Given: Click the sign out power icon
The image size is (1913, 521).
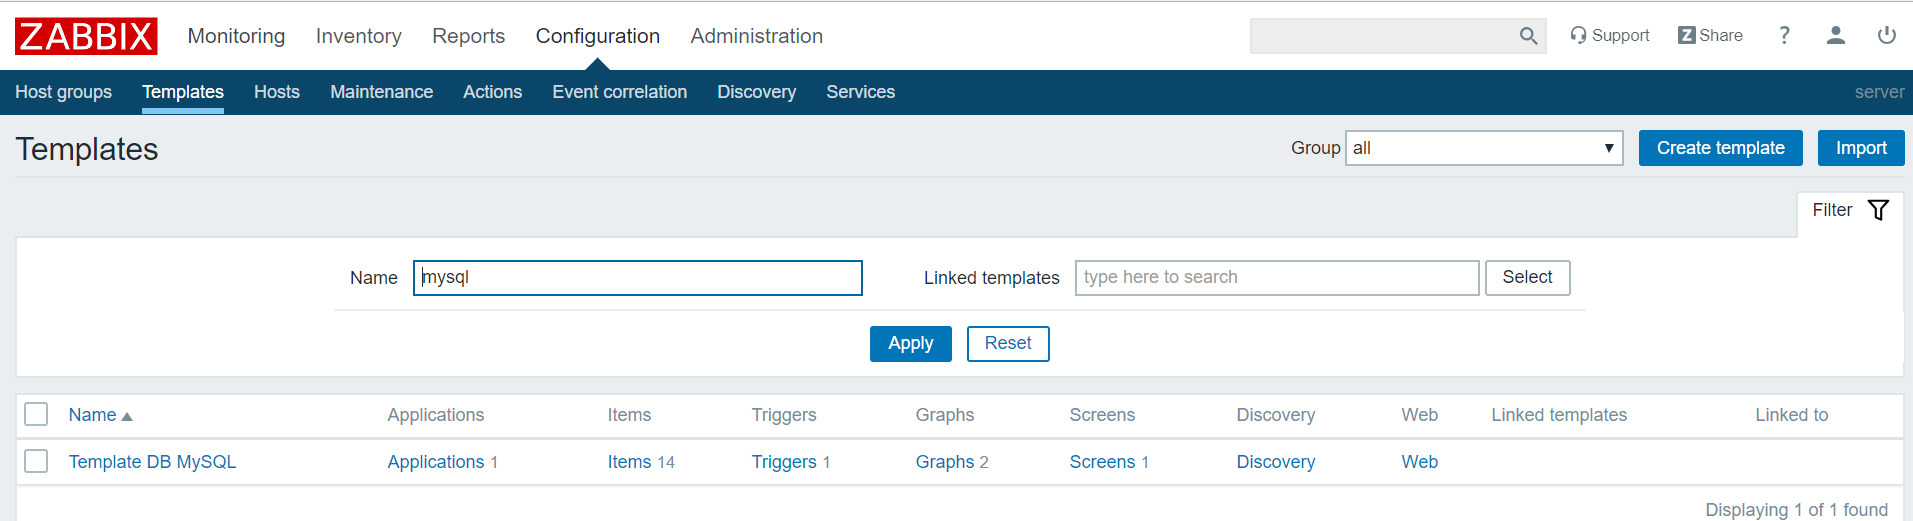Looking at the screenshot, I should 1886,35.
